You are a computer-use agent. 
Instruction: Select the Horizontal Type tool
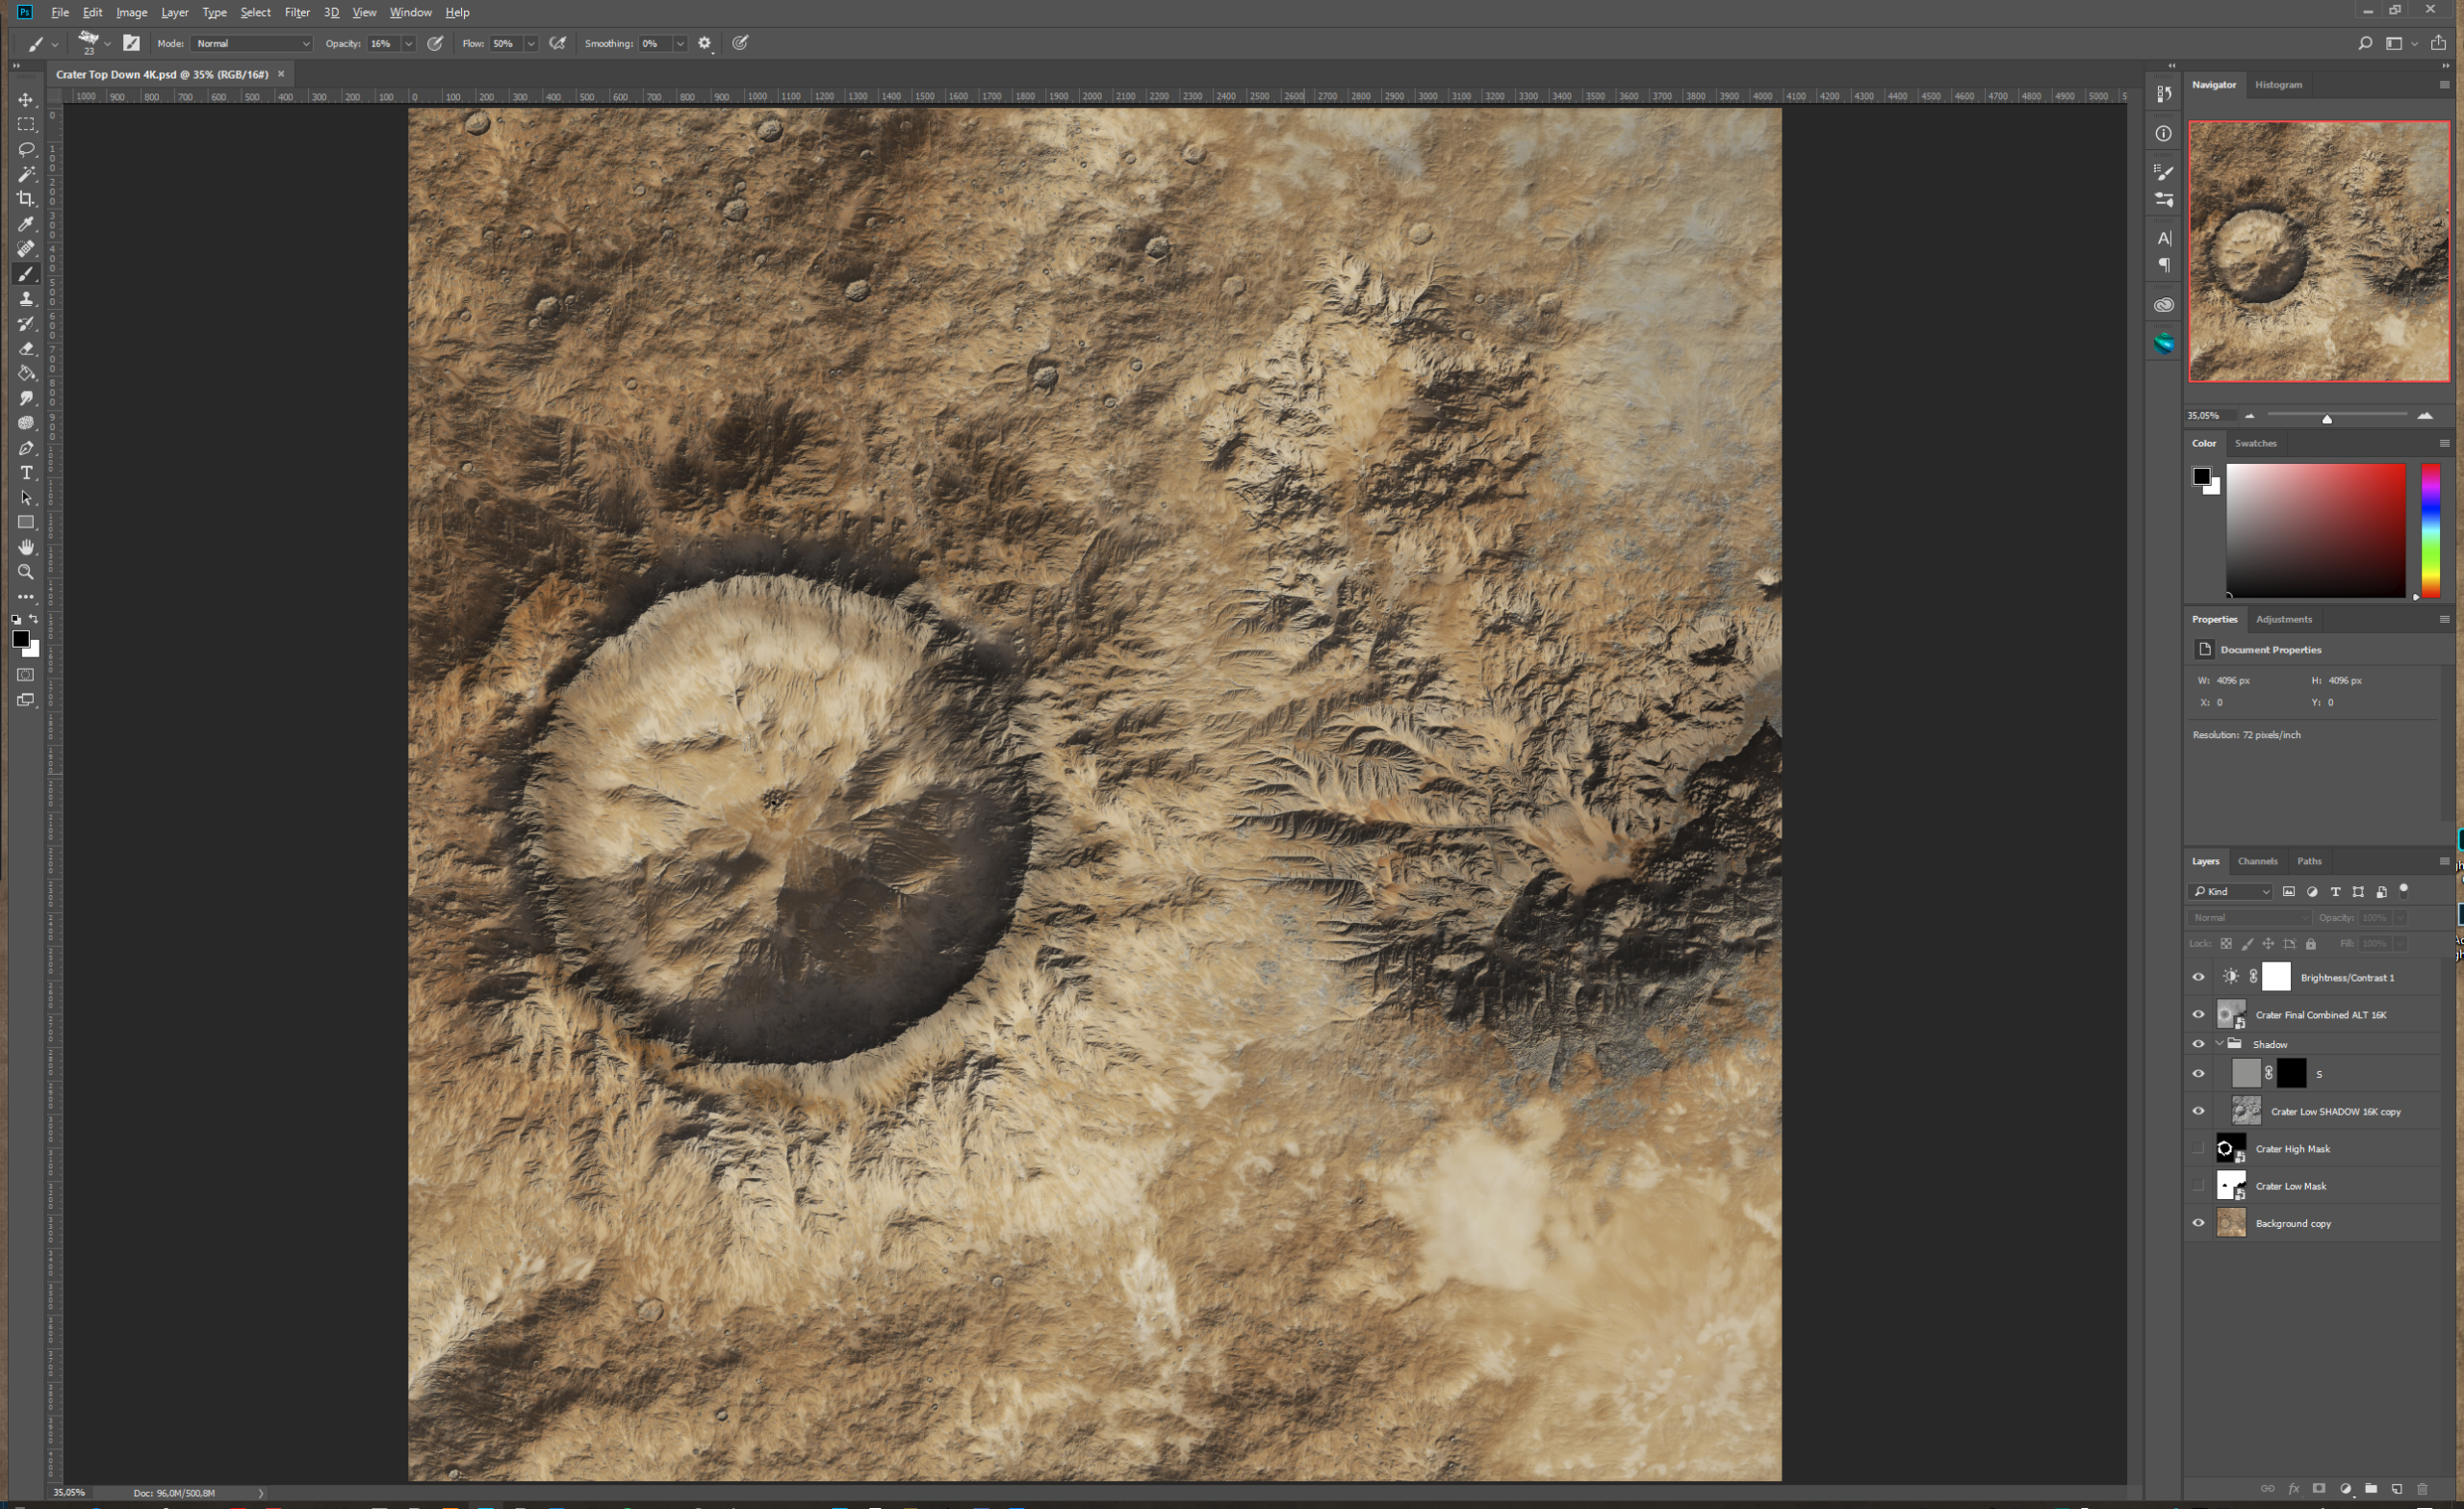click(26, 473)
